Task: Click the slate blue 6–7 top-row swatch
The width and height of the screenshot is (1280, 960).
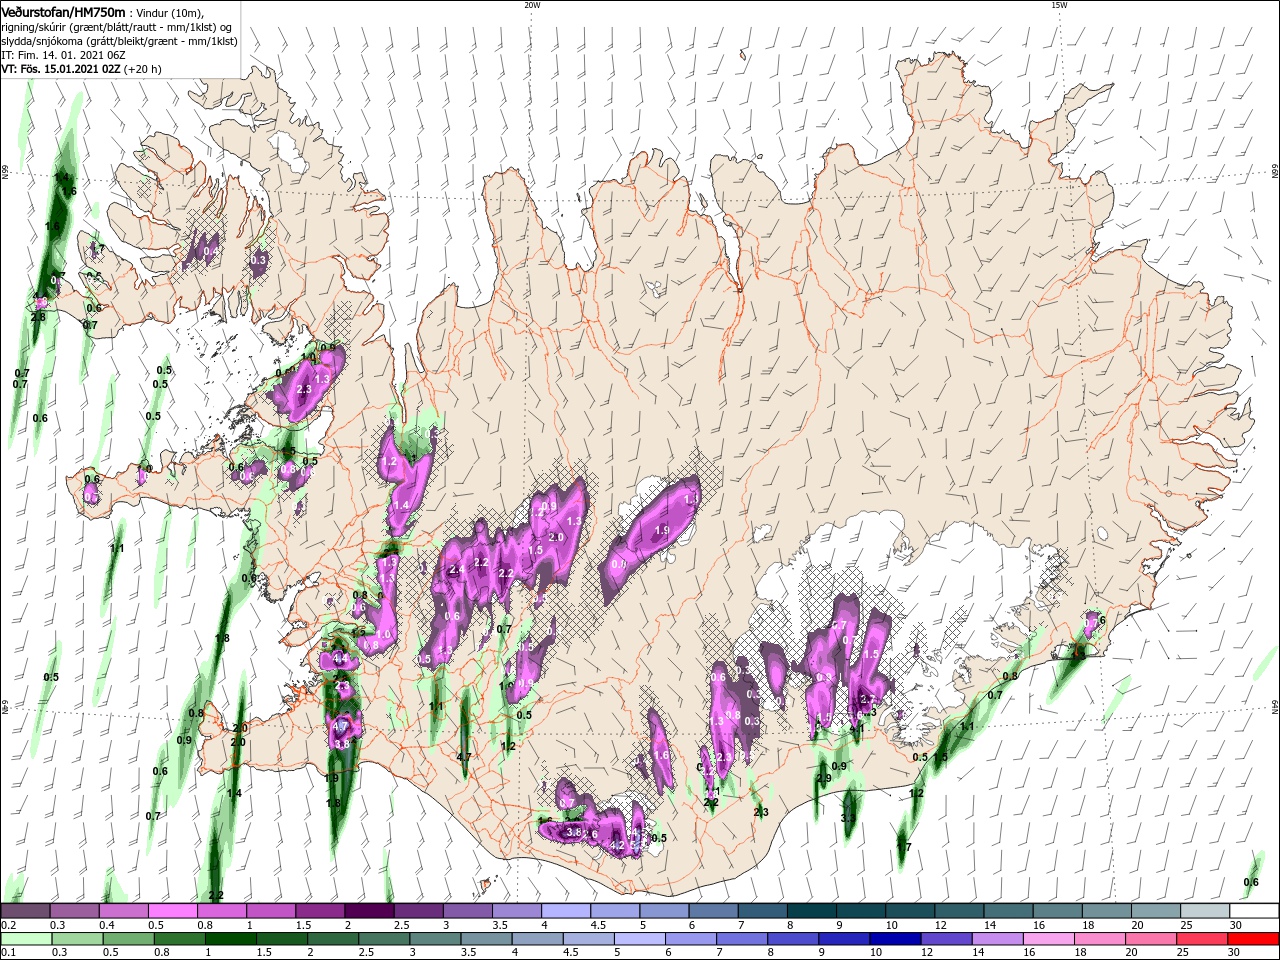Action: pos(712,911)
